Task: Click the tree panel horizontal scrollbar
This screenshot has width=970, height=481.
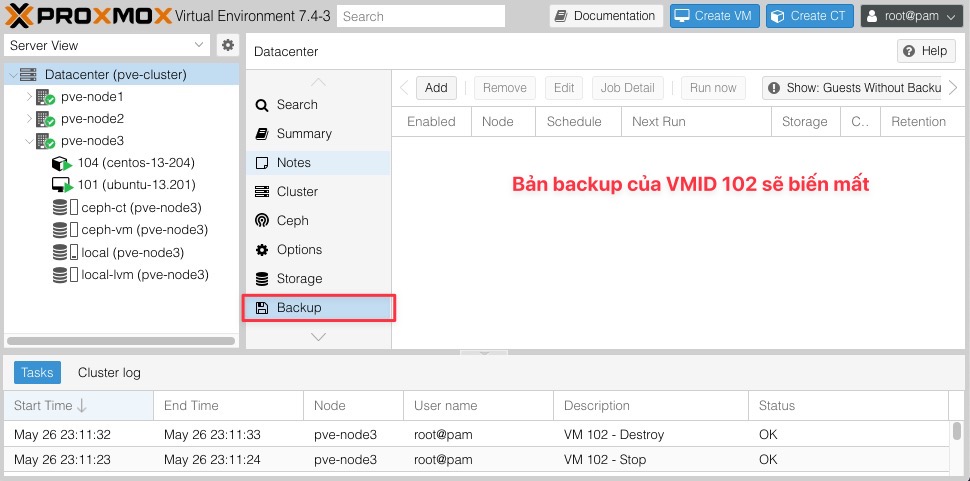Action: click(x=121, y=341)
